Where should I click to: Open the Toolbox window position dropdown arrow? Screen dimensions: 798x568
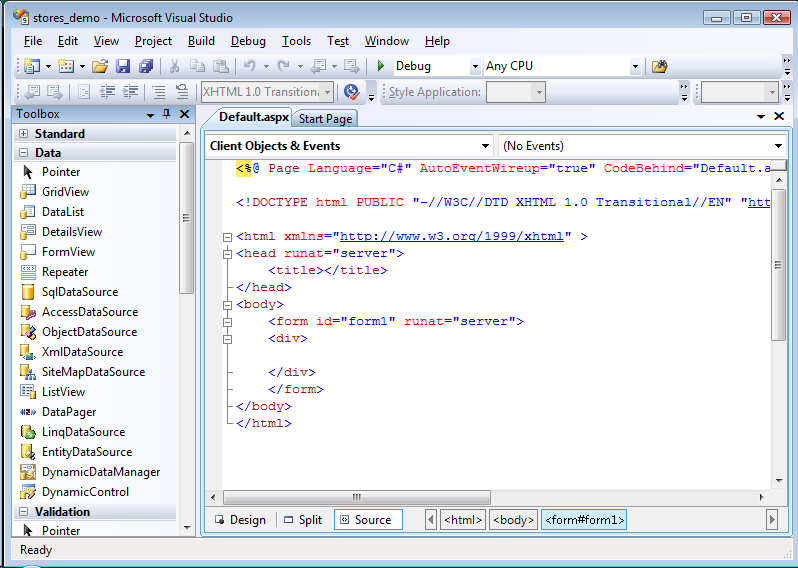click(150, 115)
